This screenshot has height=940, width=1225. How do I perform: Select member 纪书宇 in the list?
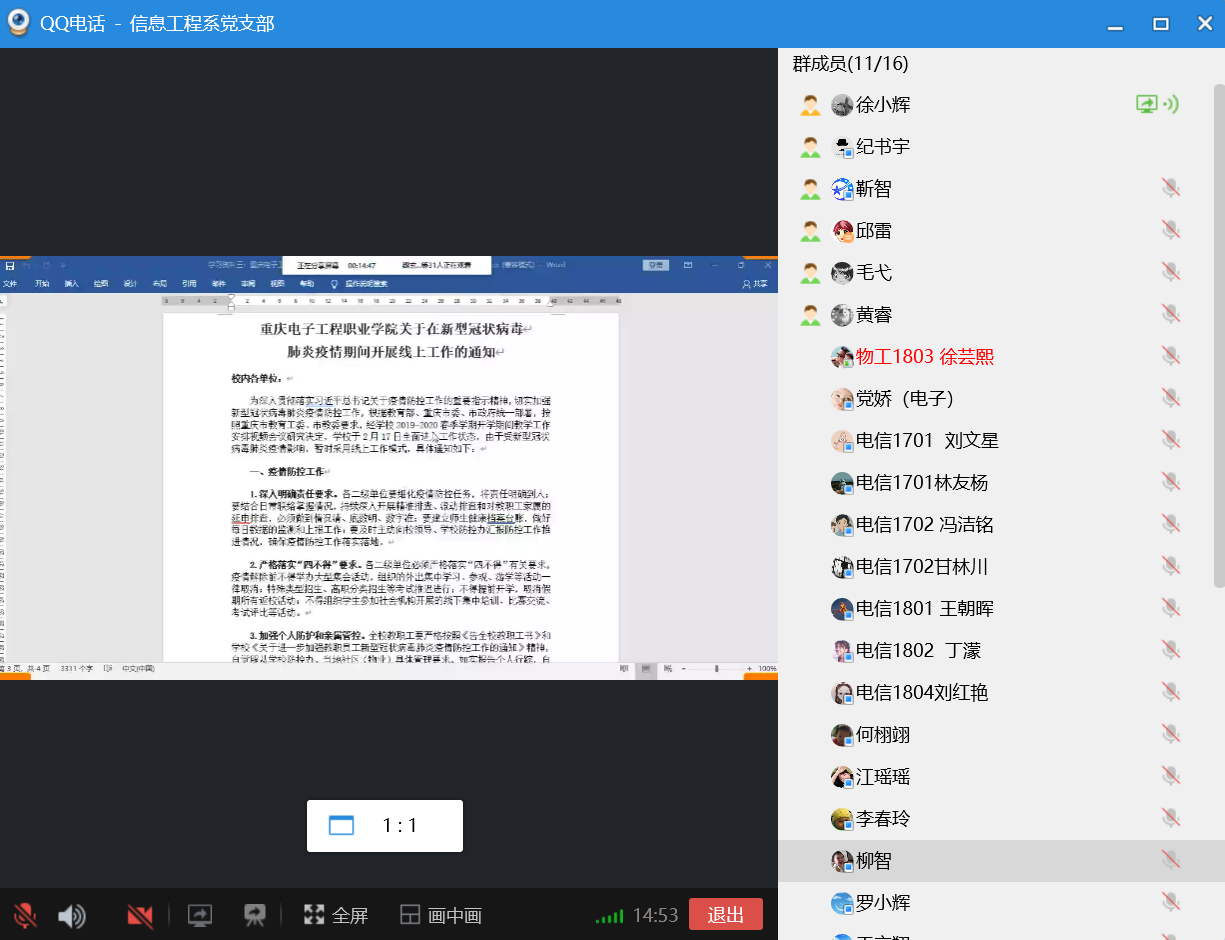point(882,147)
